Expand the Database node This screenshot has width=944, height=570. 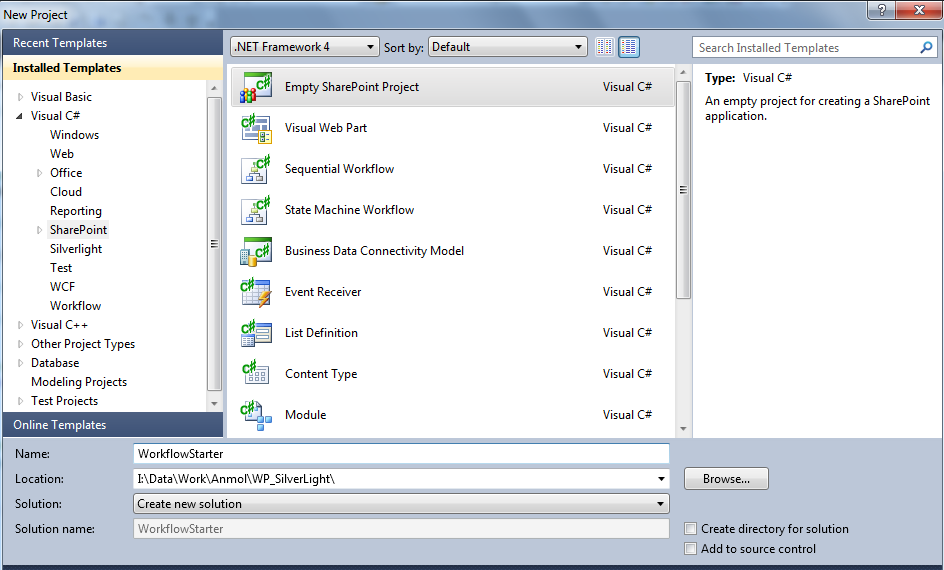[x=20, y=363]
